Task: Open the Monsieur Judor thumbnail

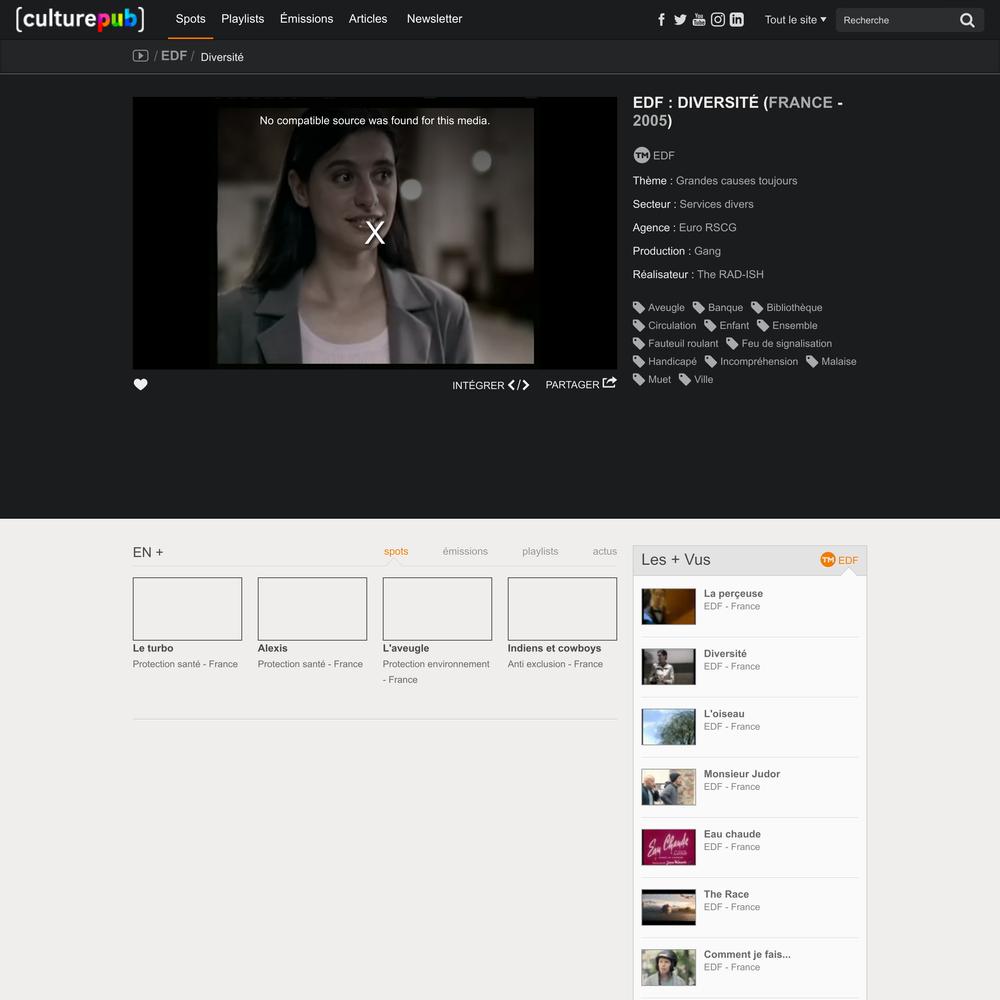Action: [x=668, y=786]
